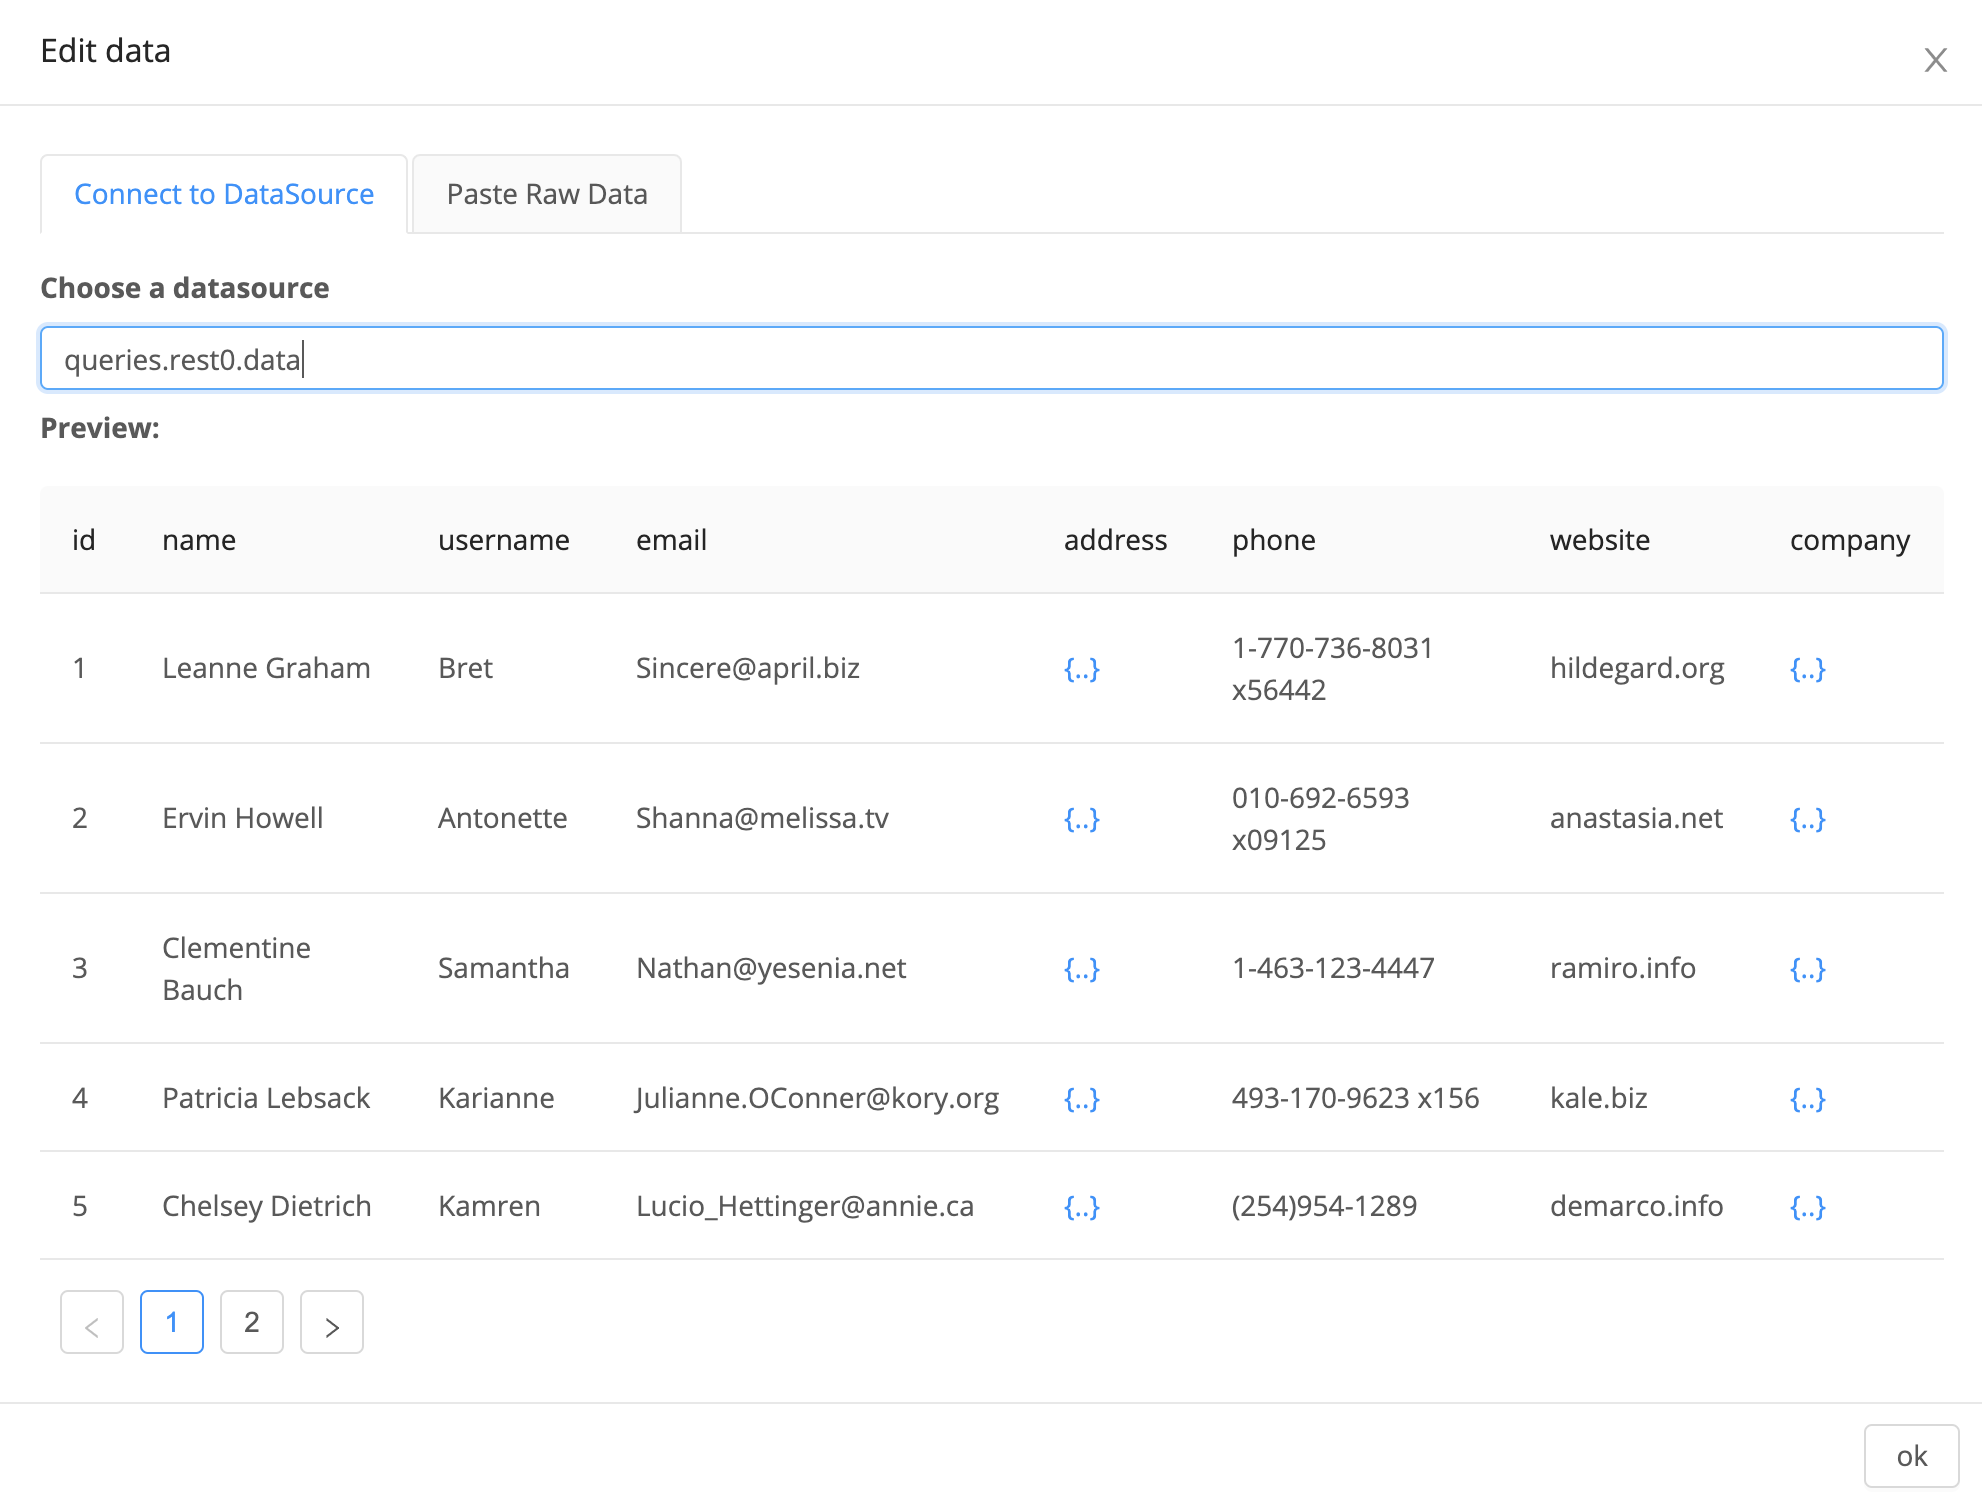
Task: Click username Bret
Action: click(x=466, y=668)
